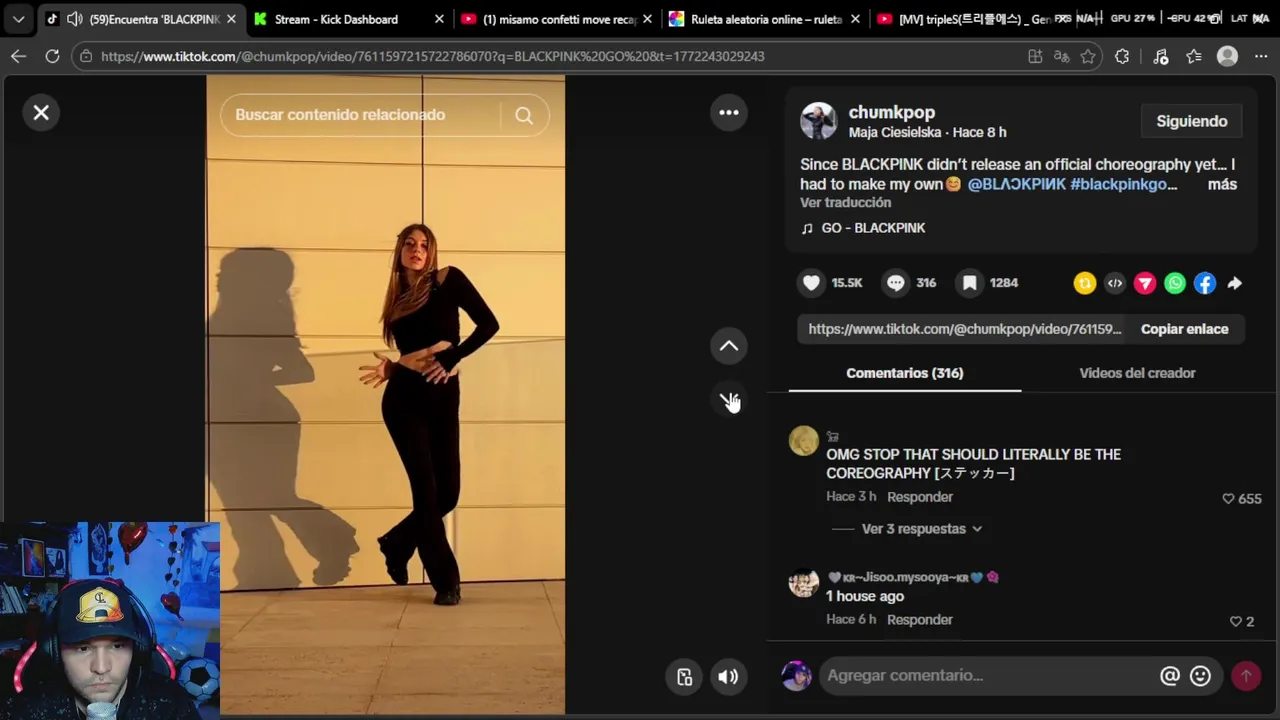Mute tab using speaker icon on TikTok tab
Viewport: 1280px width, 720px height.
point(74,19)
